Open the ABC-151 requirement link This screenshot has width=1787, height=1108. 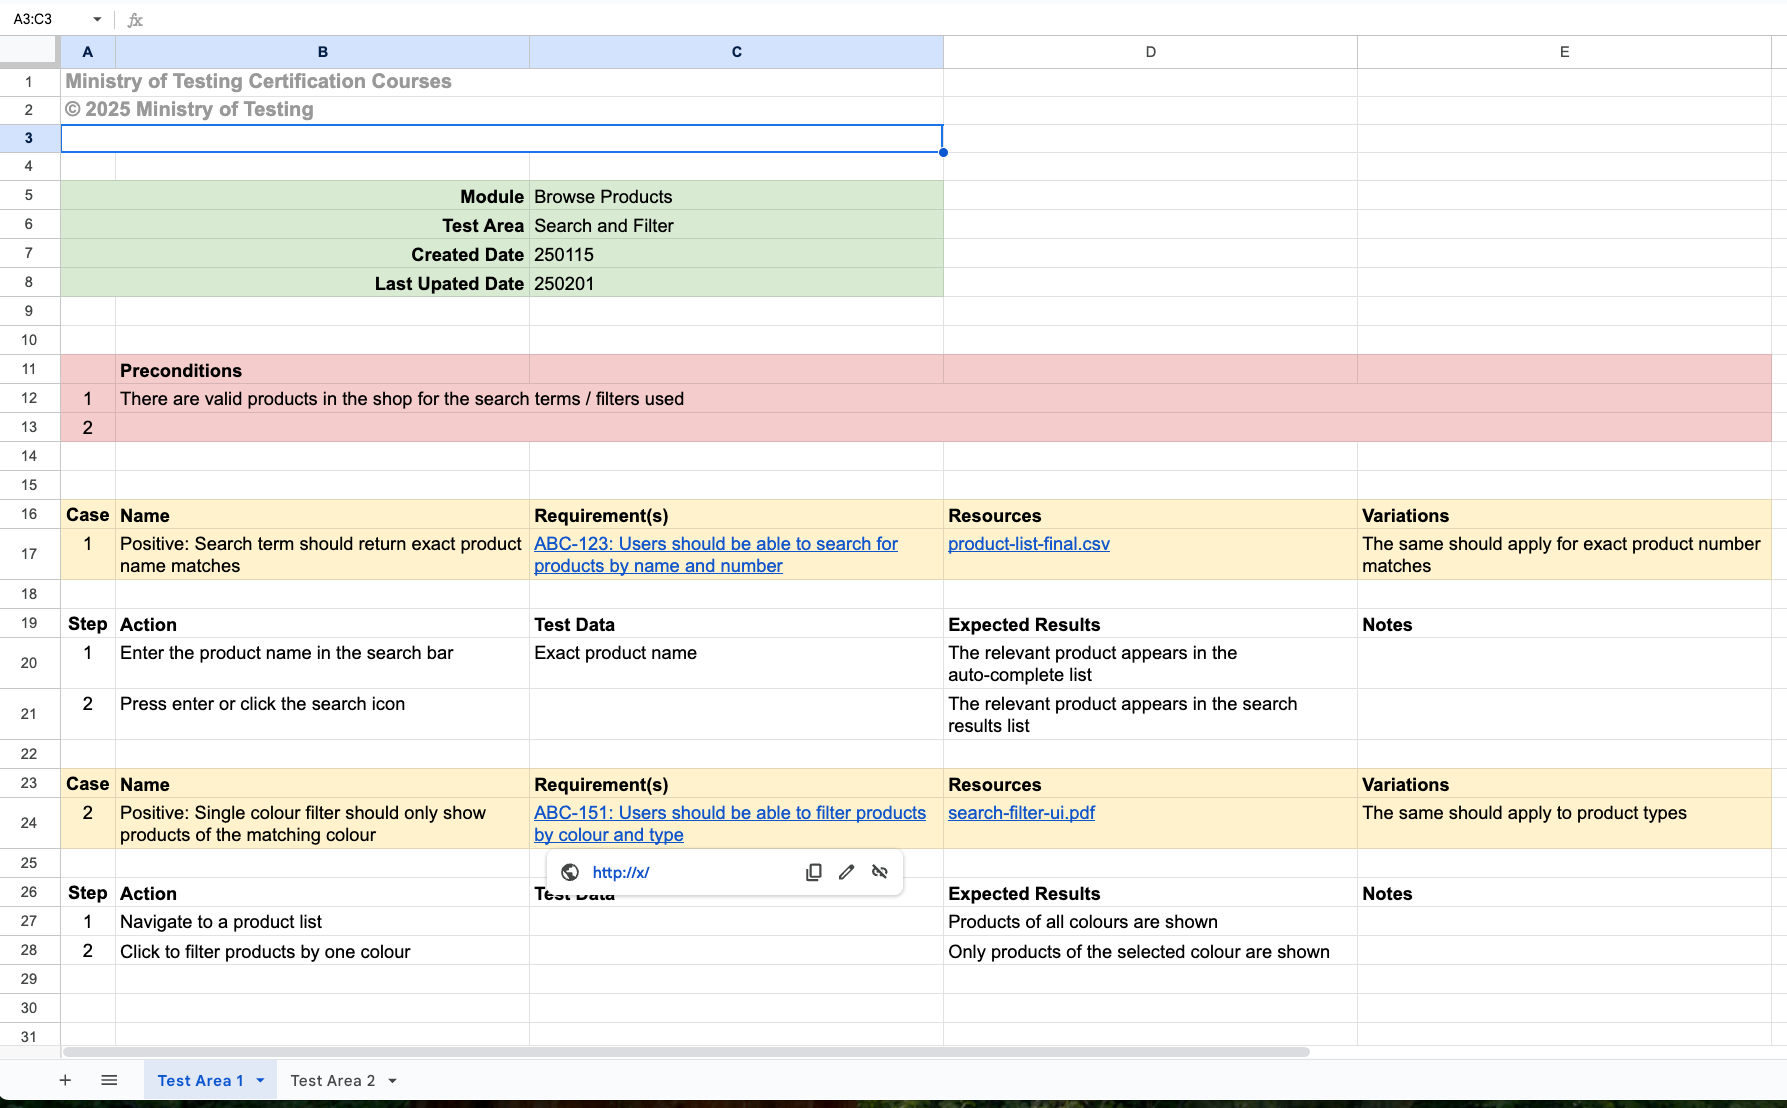(x=730, y=823)
